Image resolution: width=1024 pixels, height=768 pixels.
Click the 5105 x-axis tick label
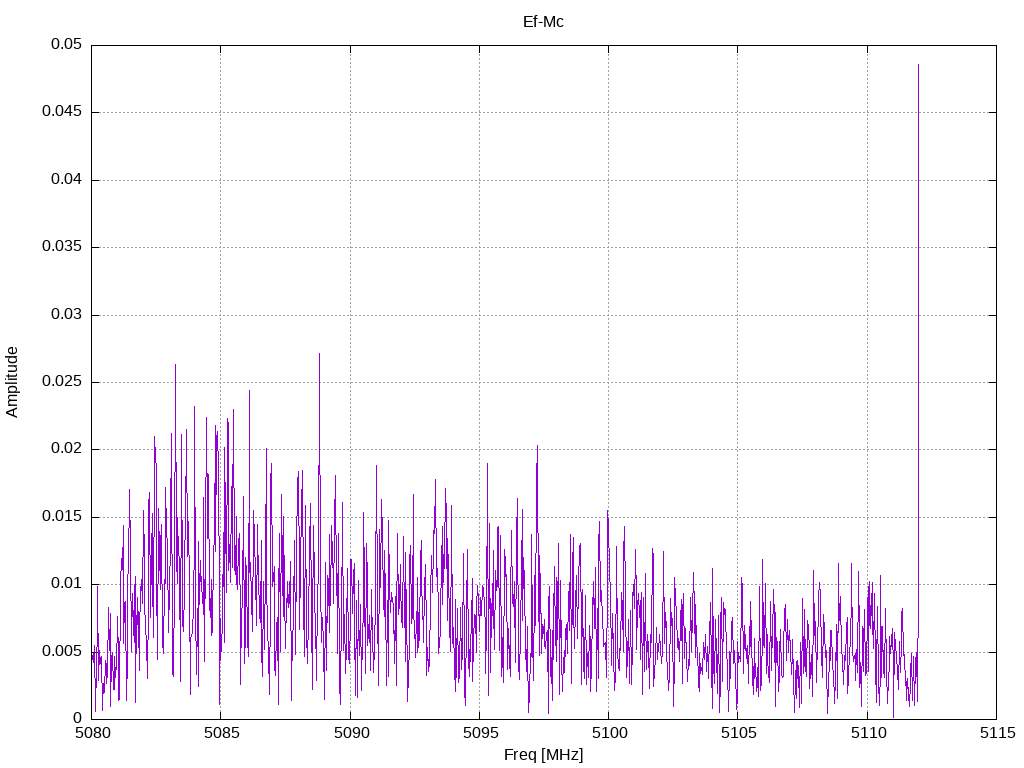[x=737, y=733]
